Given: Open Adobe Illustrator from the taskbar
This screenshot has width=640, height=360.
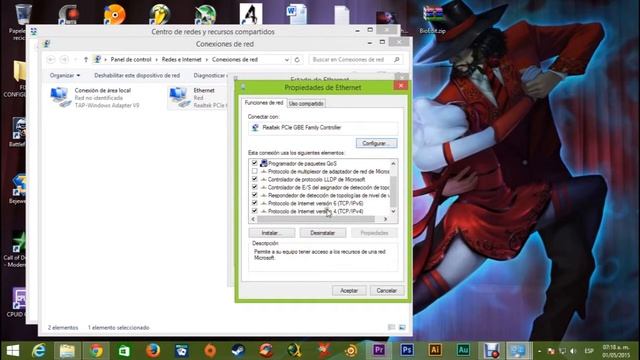Looking at the screenshot, I should tap(435, 350).
